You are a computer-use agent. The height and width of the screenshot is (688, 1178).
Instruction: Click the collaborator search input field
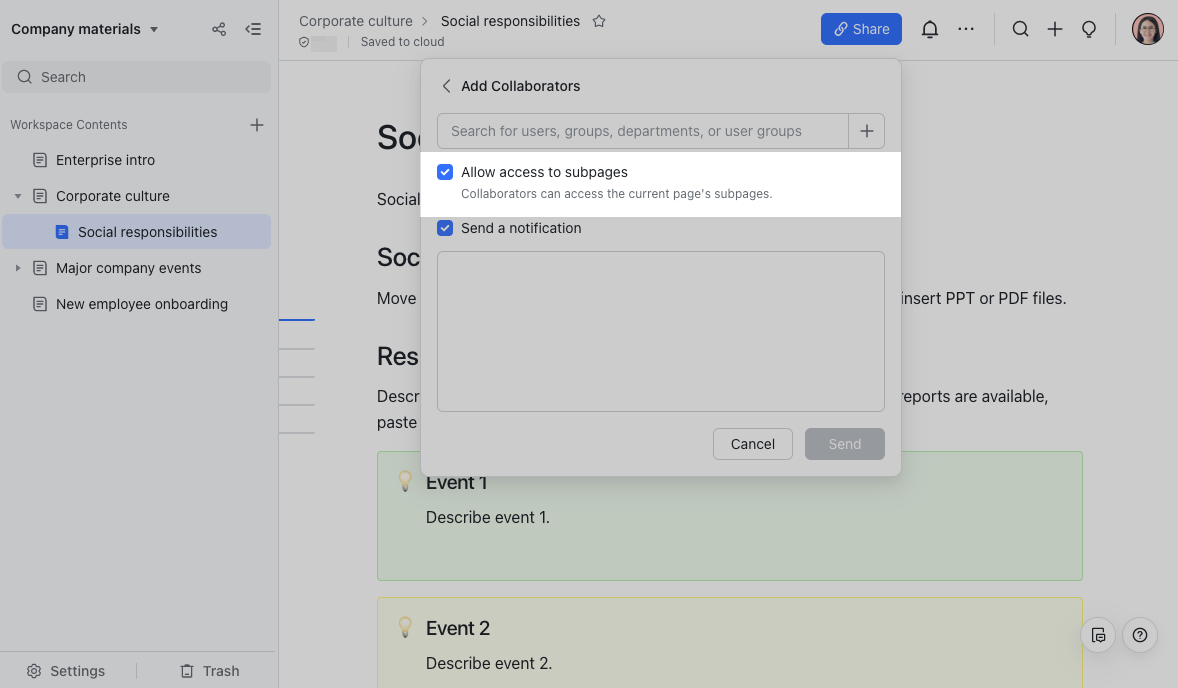point(642,131)
